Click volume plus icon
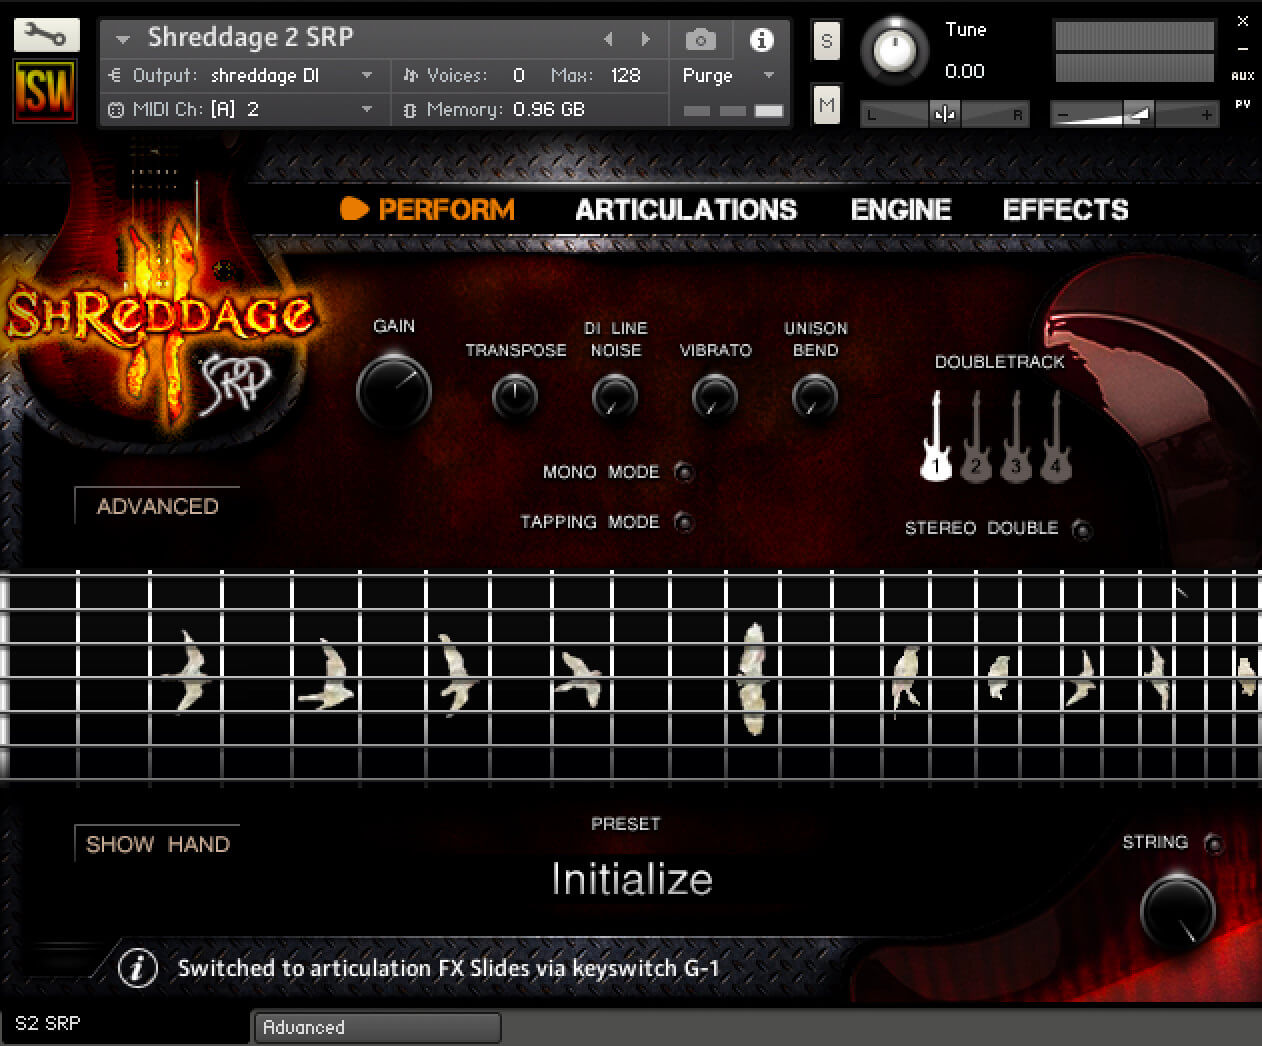1262x1046 pixels. click(1207, 115)
